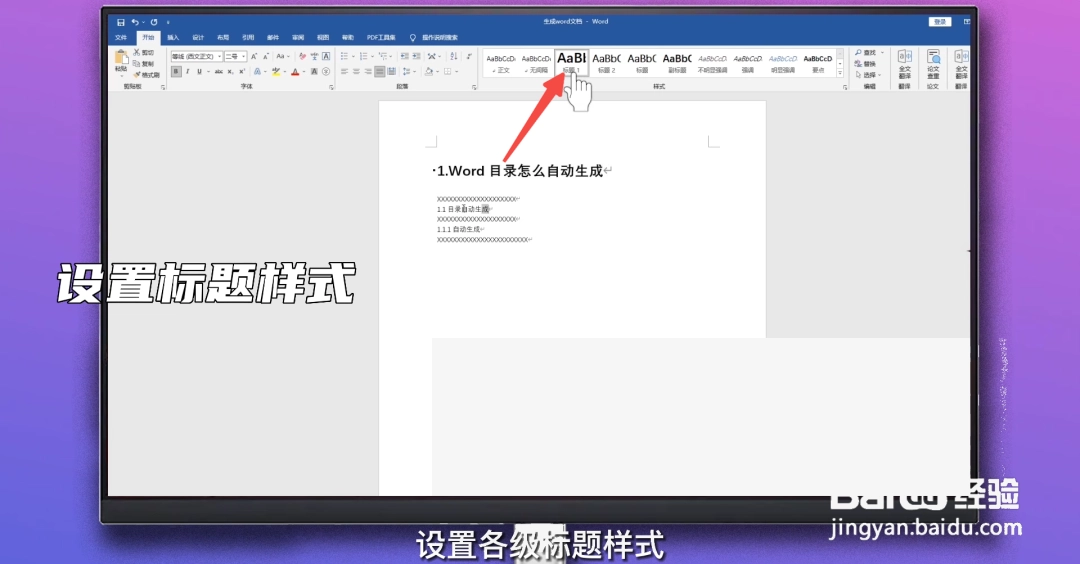Toggle character shading A button
Screen dimensions: 1080x564
tap(314, 72)
